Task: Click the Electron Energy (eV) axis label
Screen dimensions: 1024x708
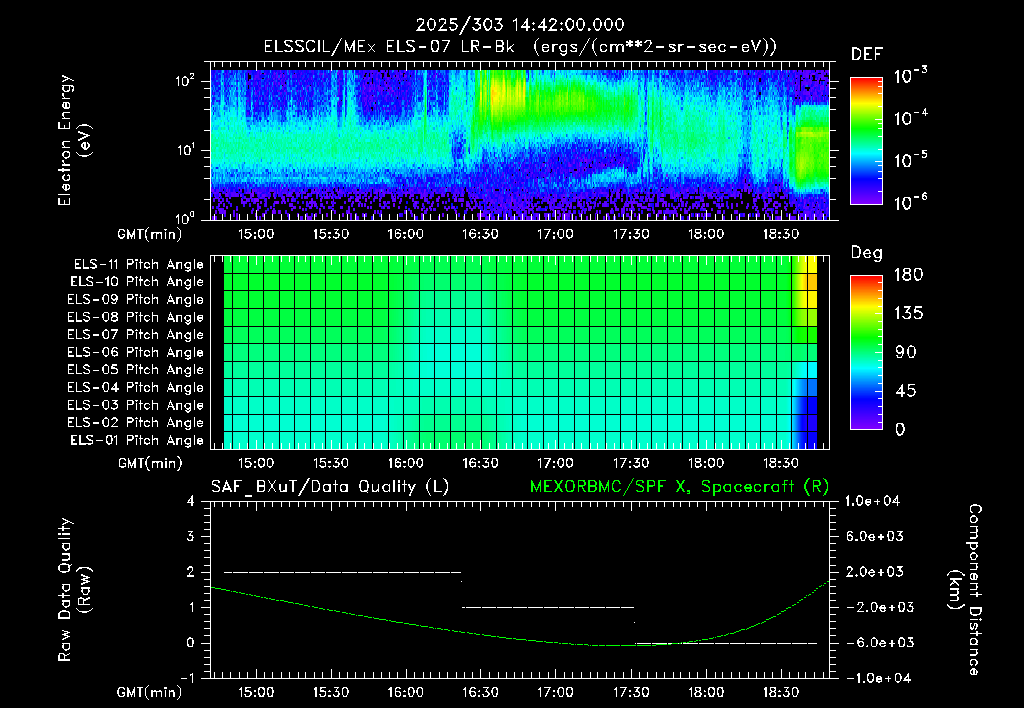Action: pyautogui.click(x=74, y=140)
